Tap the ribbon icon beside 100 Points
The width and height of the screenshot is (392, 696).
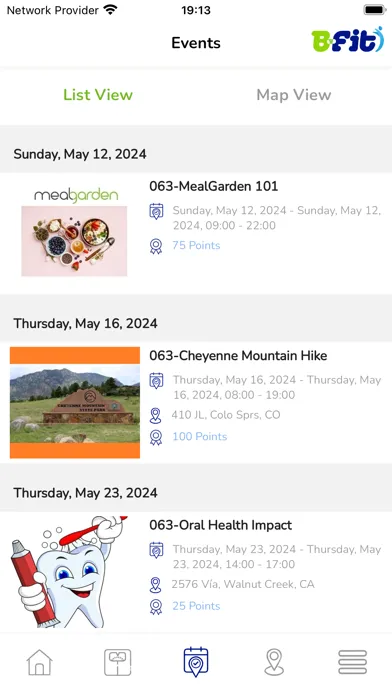(x=156, y=437)
